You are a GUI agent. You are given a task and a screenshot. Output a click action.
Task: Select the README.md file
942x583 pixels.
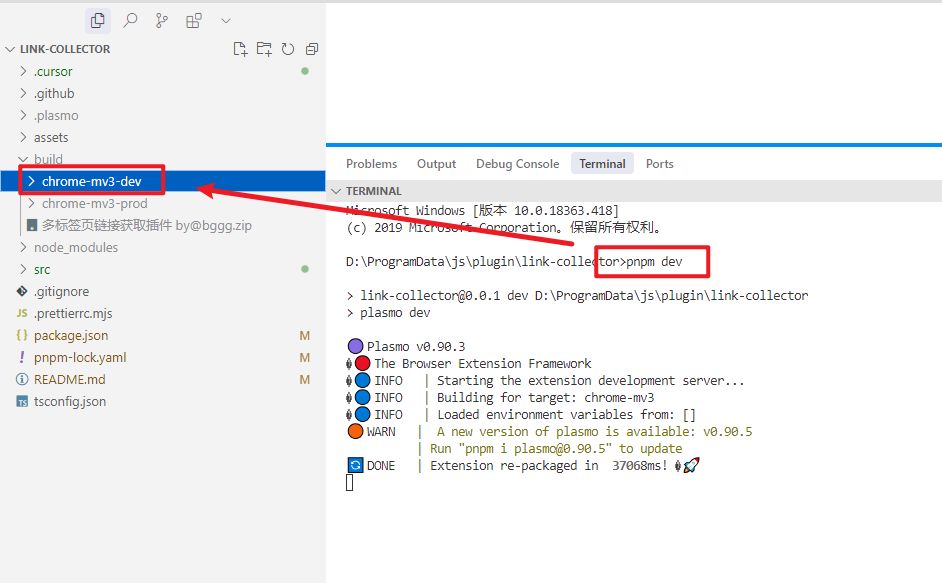click(69, 379)
